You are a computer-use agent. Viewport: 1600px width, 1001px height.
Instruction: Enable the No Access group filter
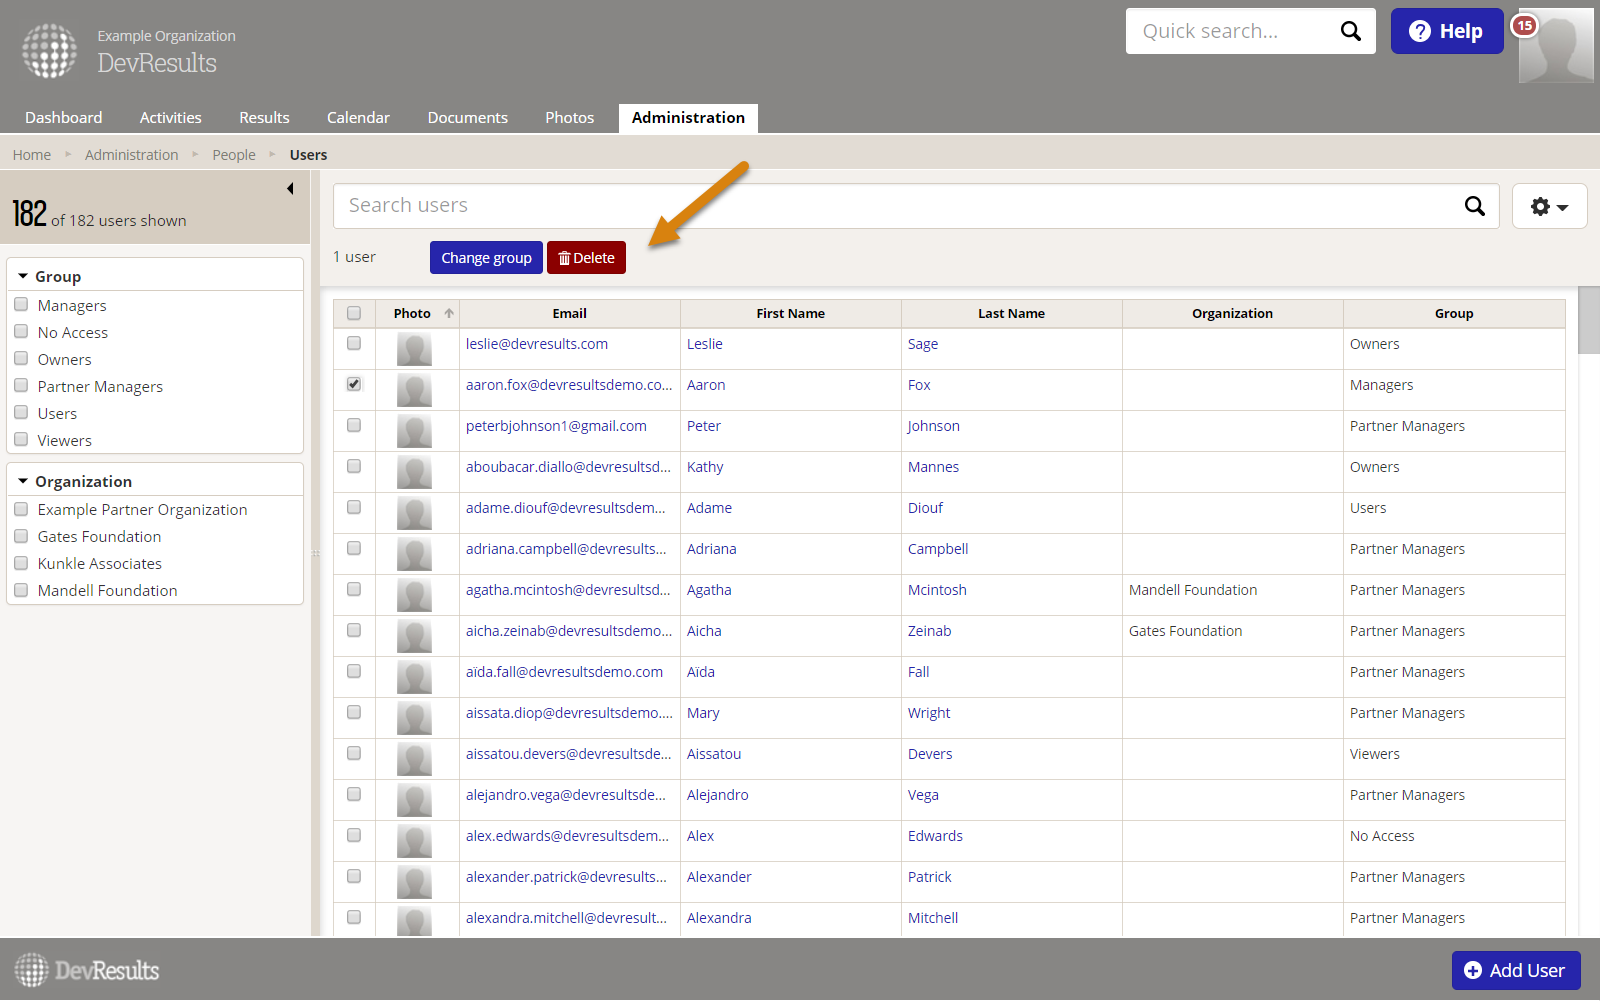21,331
